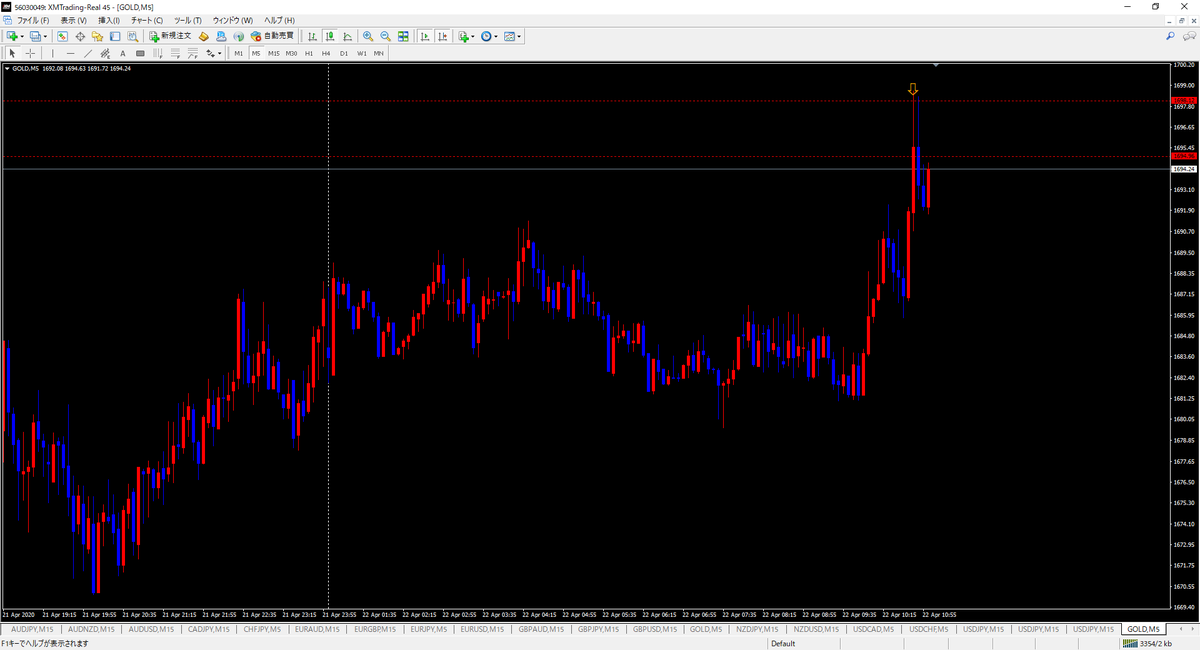1200x650 pixels.
Task: Select the text (A) tool
Action: click(123, 53)
